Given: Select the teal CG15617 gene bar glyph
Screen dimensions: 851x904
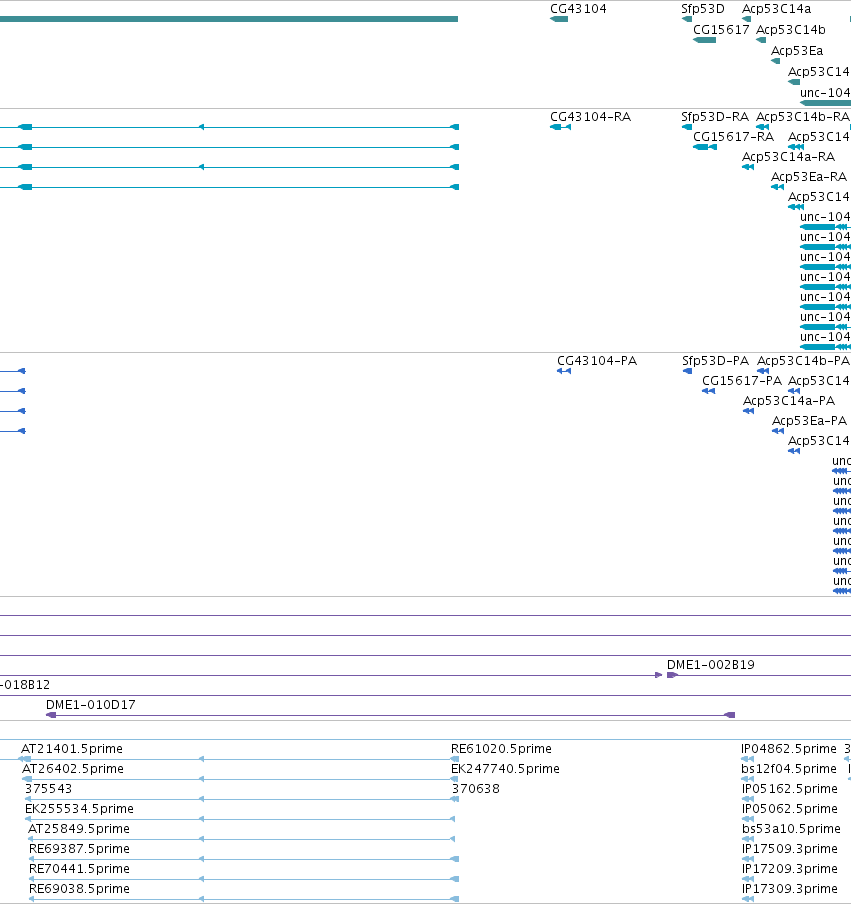Looking at the screenshot, I should pos(704,40).
